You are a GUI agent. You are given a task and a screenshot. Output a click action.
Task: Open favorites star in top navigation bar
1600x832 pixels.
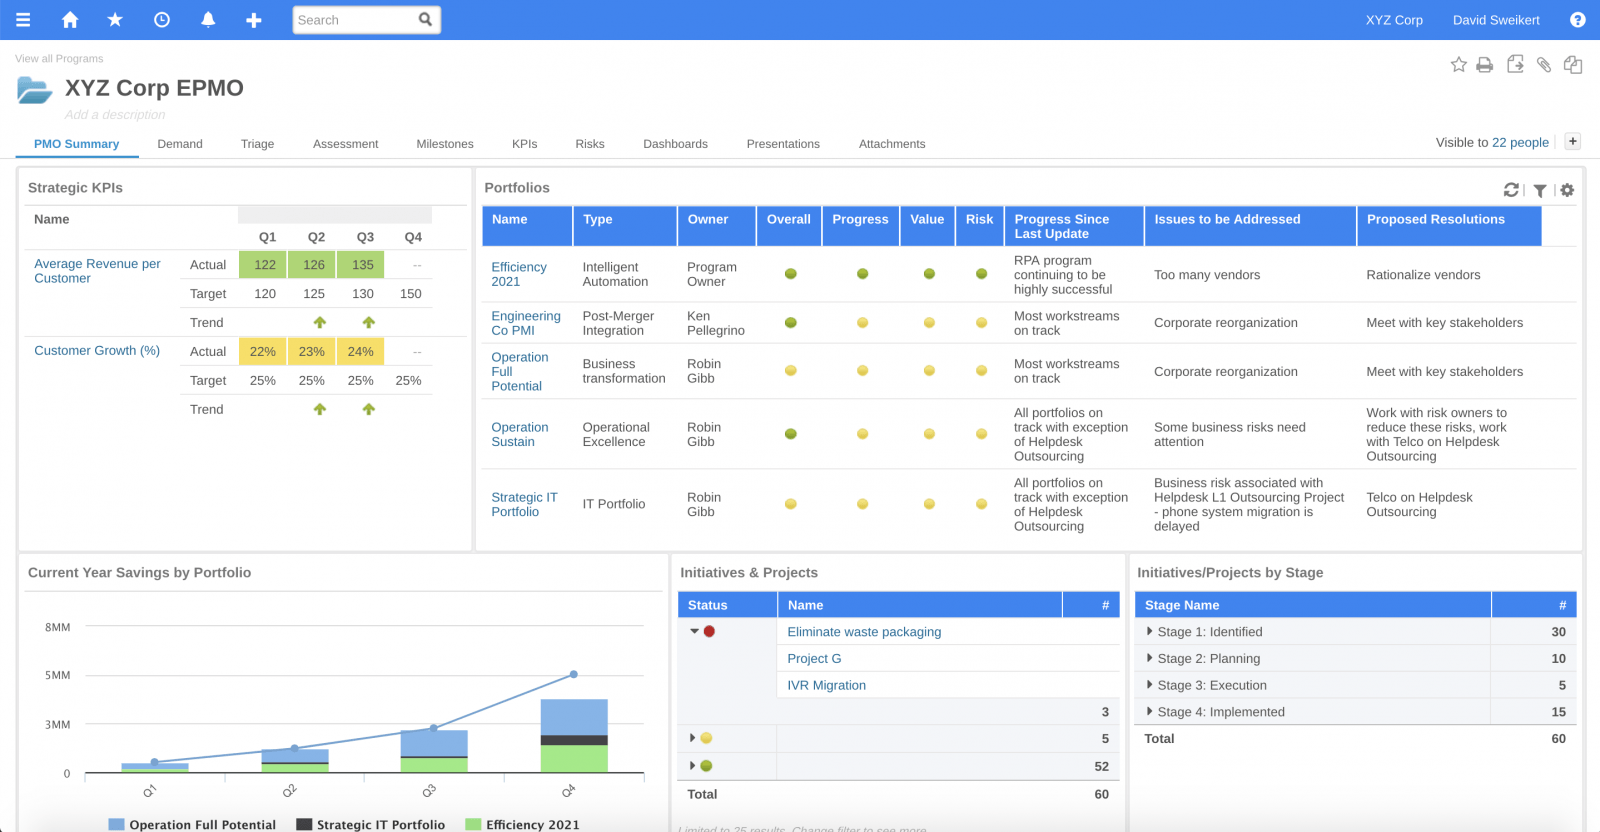coord(115,20)
